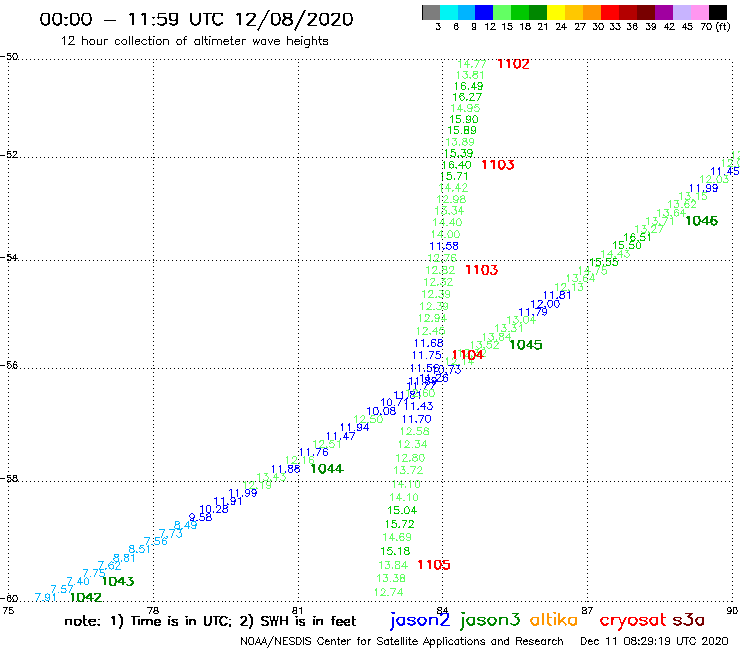
Task: Click the 15.72 wave height value
Action: point(399,524)
